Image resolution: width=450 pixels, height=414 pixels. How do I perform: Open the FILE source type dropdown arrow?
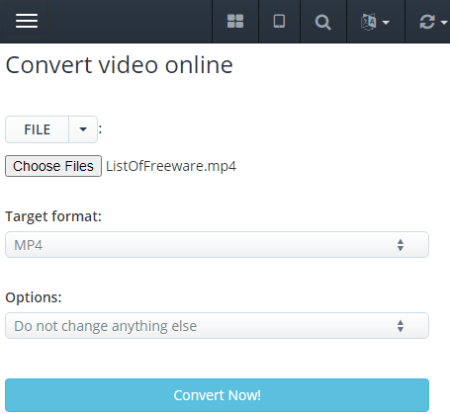(83, 129)
